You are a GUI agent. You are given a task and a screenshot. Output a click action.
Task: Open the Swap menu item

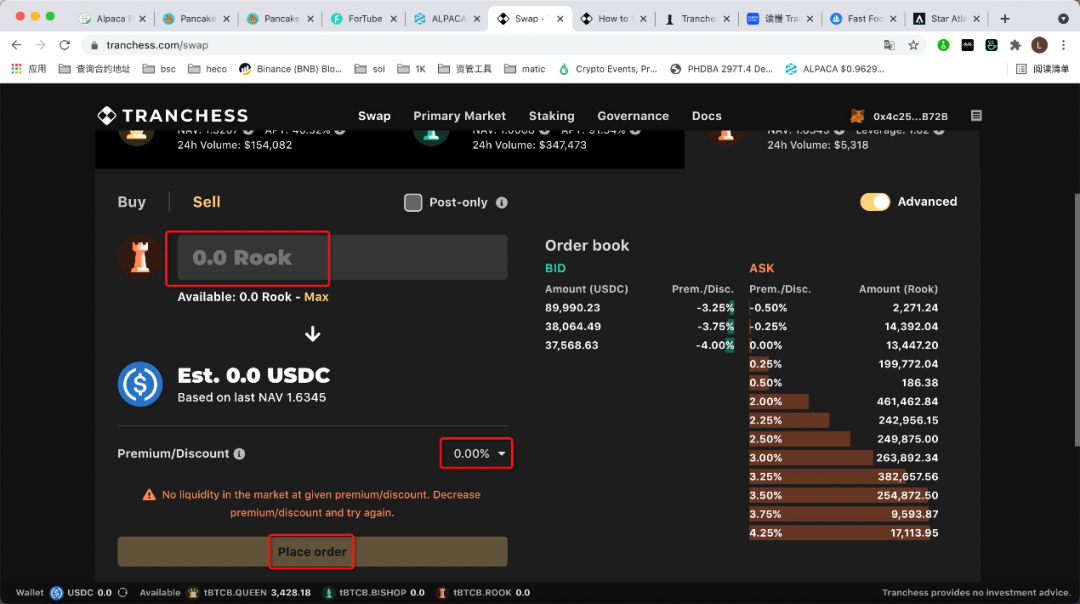pyautogui.click(x=374, y=116)
